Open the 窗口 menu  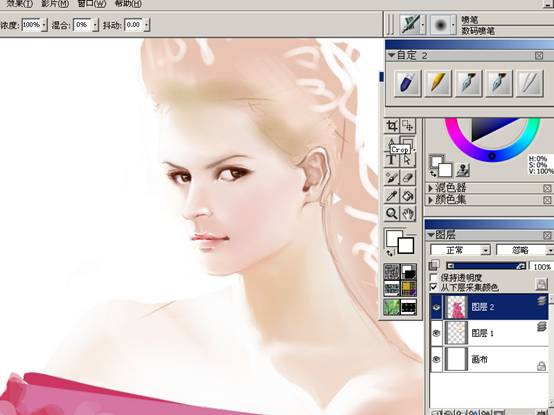92,4
